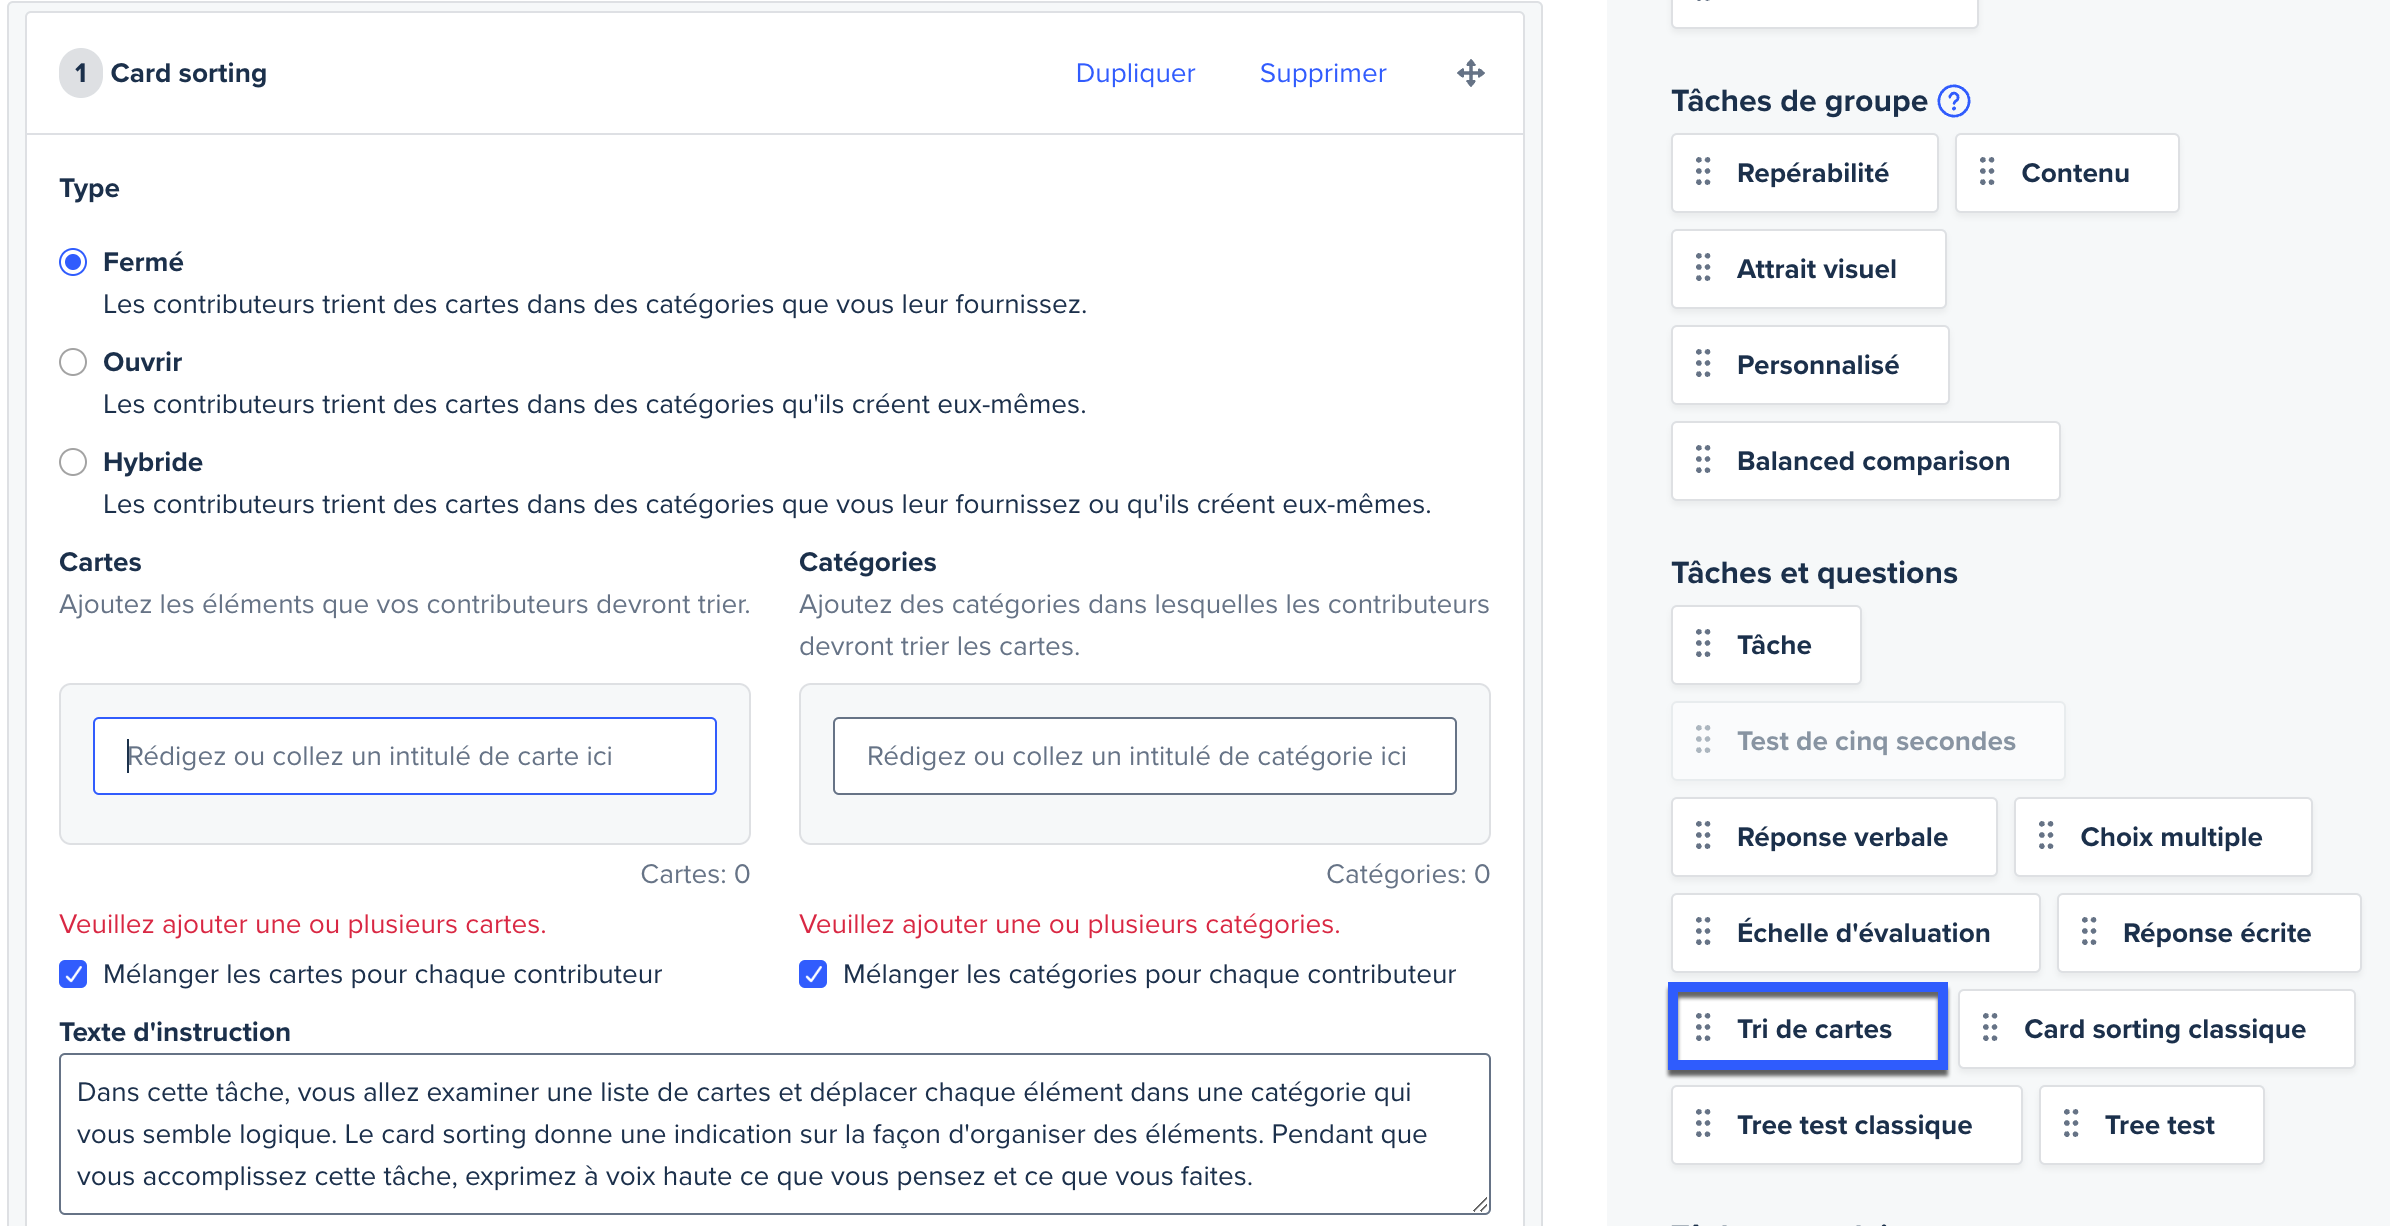The height and width of the screenshot is (1226, 2390).
Task: Toggle Mélanger les catégories checkbox
Action: click(813, 974)
